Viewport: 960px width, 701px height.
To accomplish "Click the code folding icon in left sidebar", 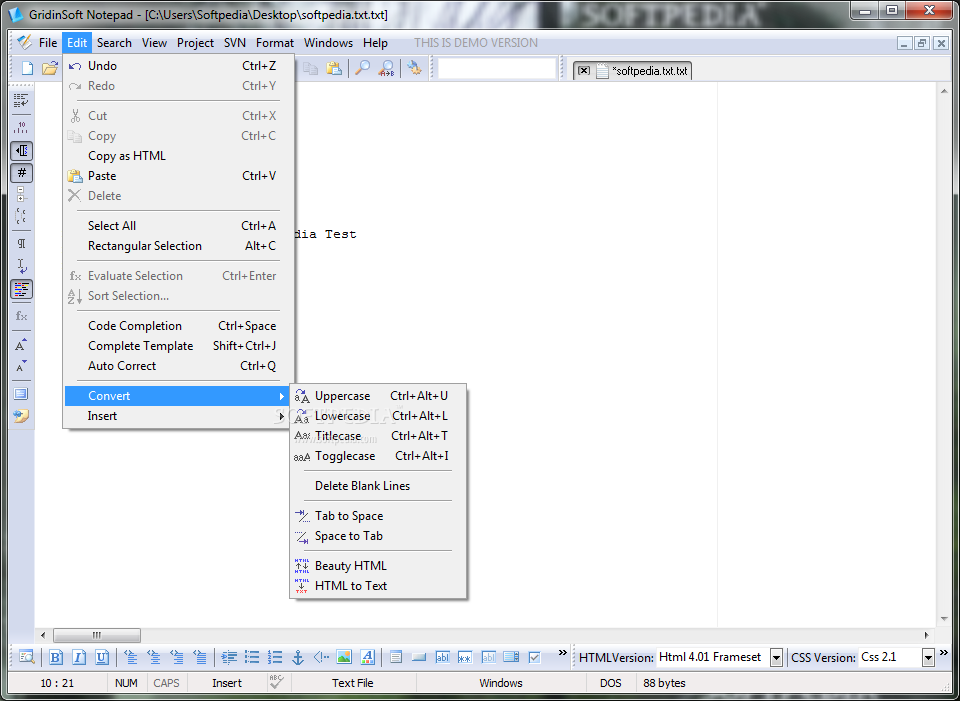I will (21, 195).
